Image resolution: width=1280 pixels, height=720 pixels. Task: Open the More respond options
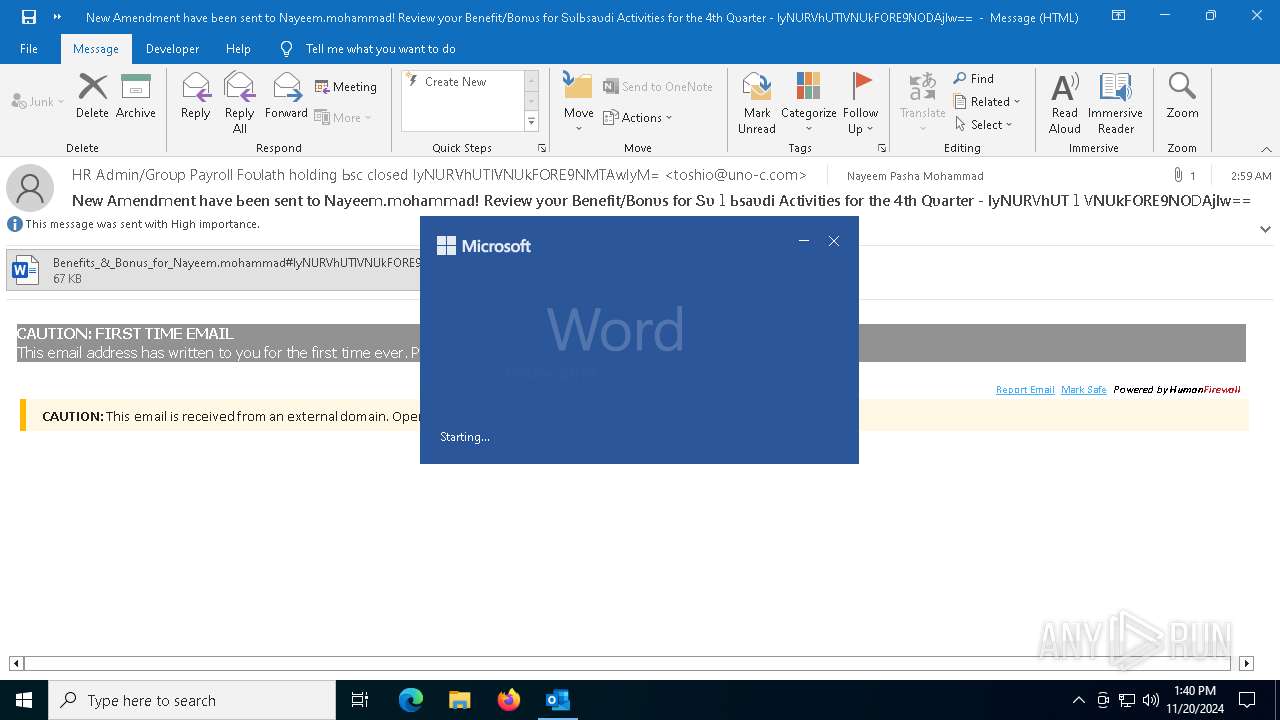point(343,117)
